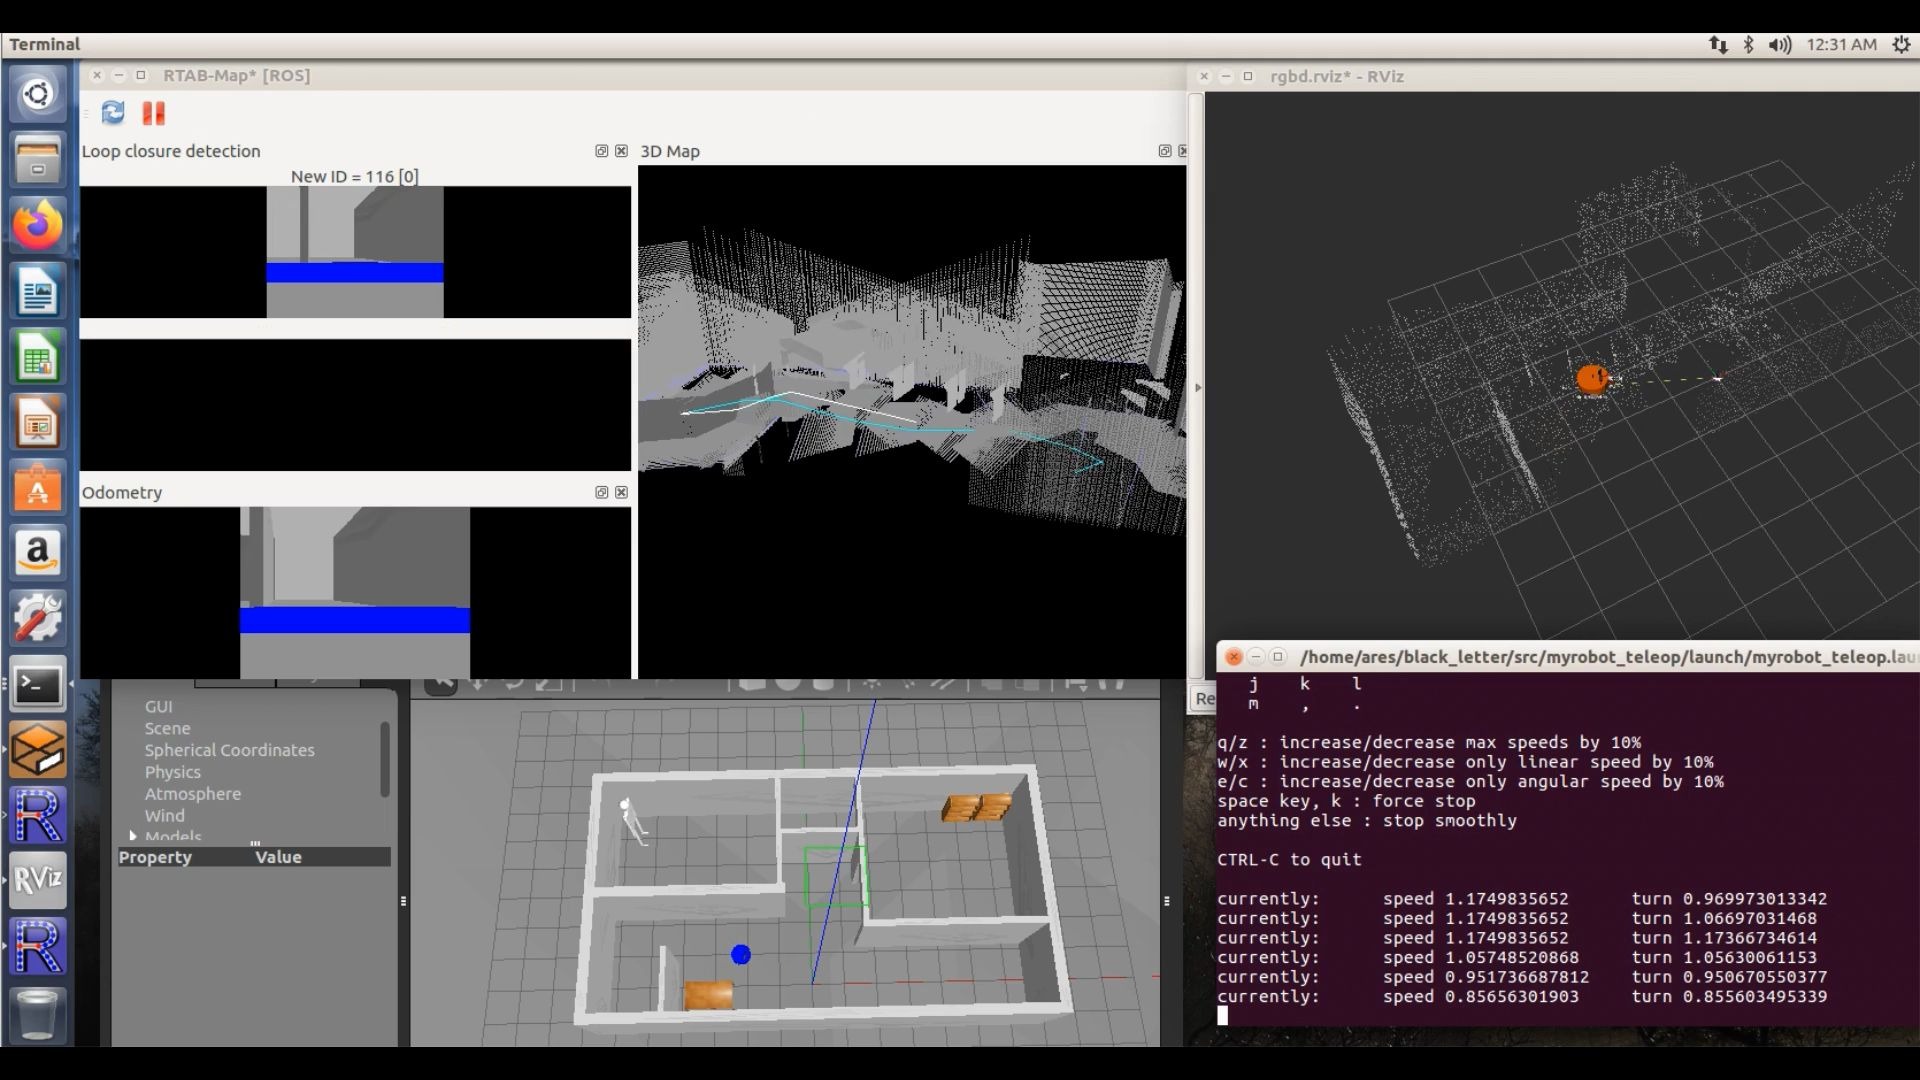The width and height of the screenshot is (1920, 1080).
Task: Select Spherical Coordinates in world tree
Action: pos(229,750)
